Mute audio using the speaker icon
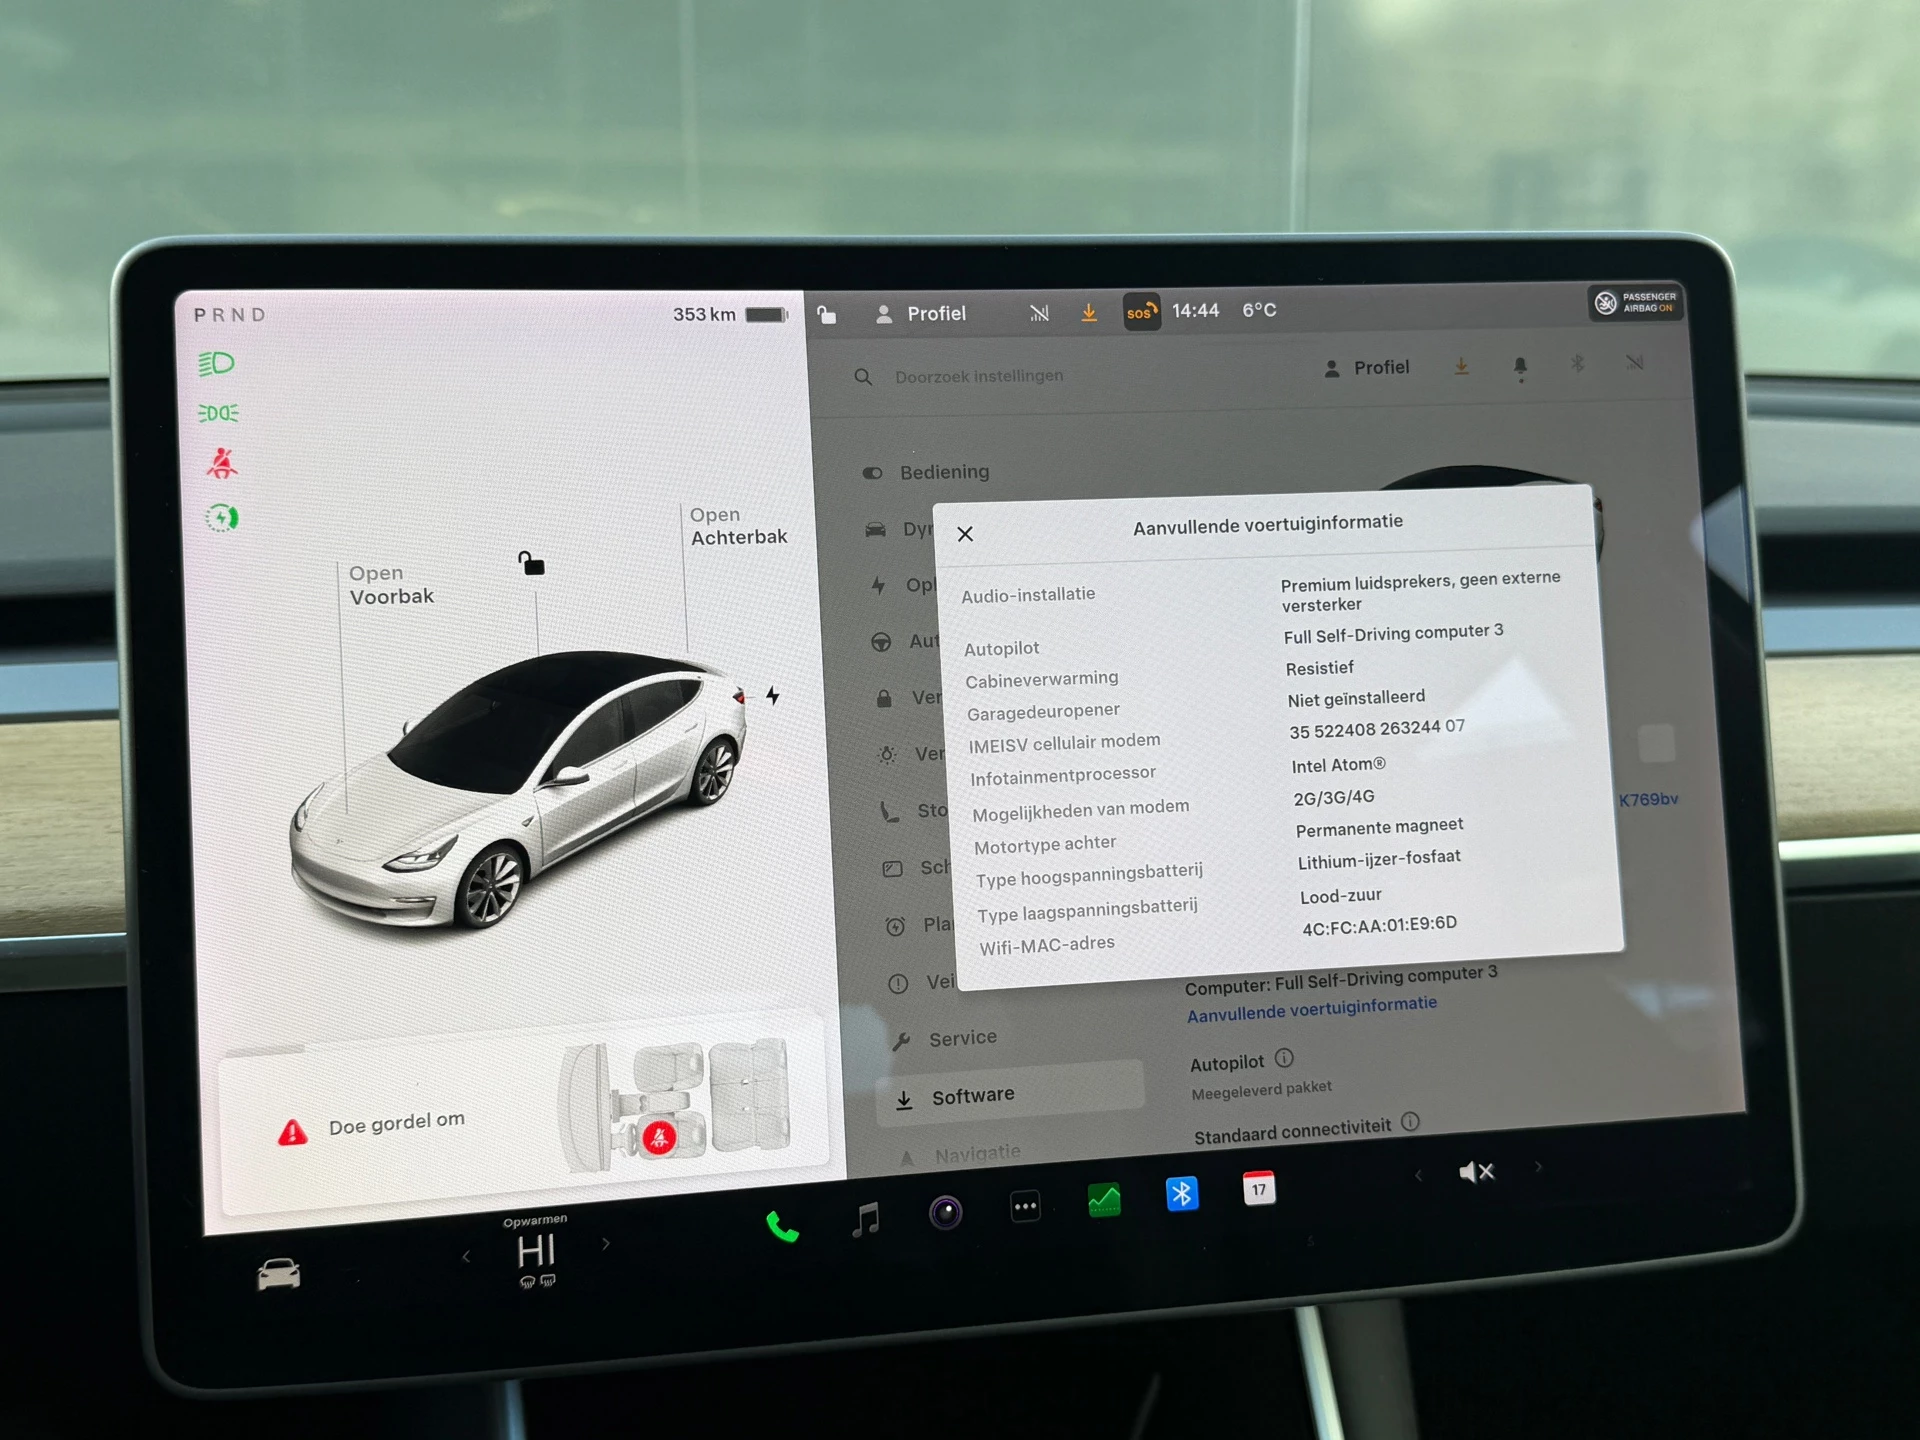 [x=1477, y=1170]
